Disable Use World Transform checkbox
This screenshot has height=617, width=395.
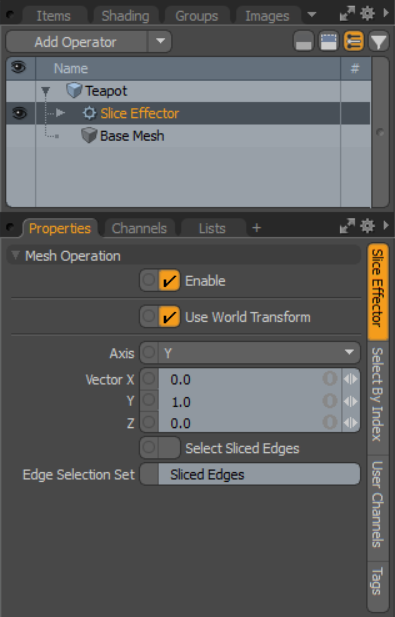[x=170, y=317]
